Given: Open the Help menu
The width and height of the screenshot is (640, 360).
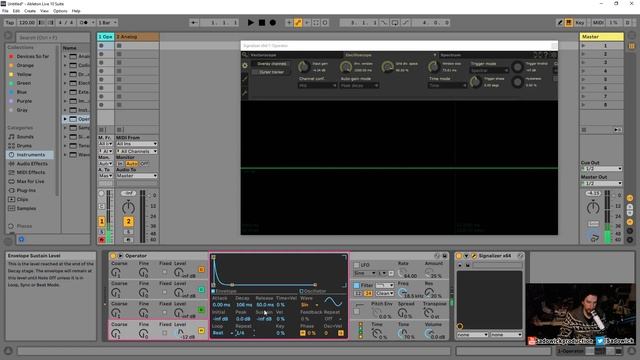Looking at the screenshot, I should (x=76, y=11).
